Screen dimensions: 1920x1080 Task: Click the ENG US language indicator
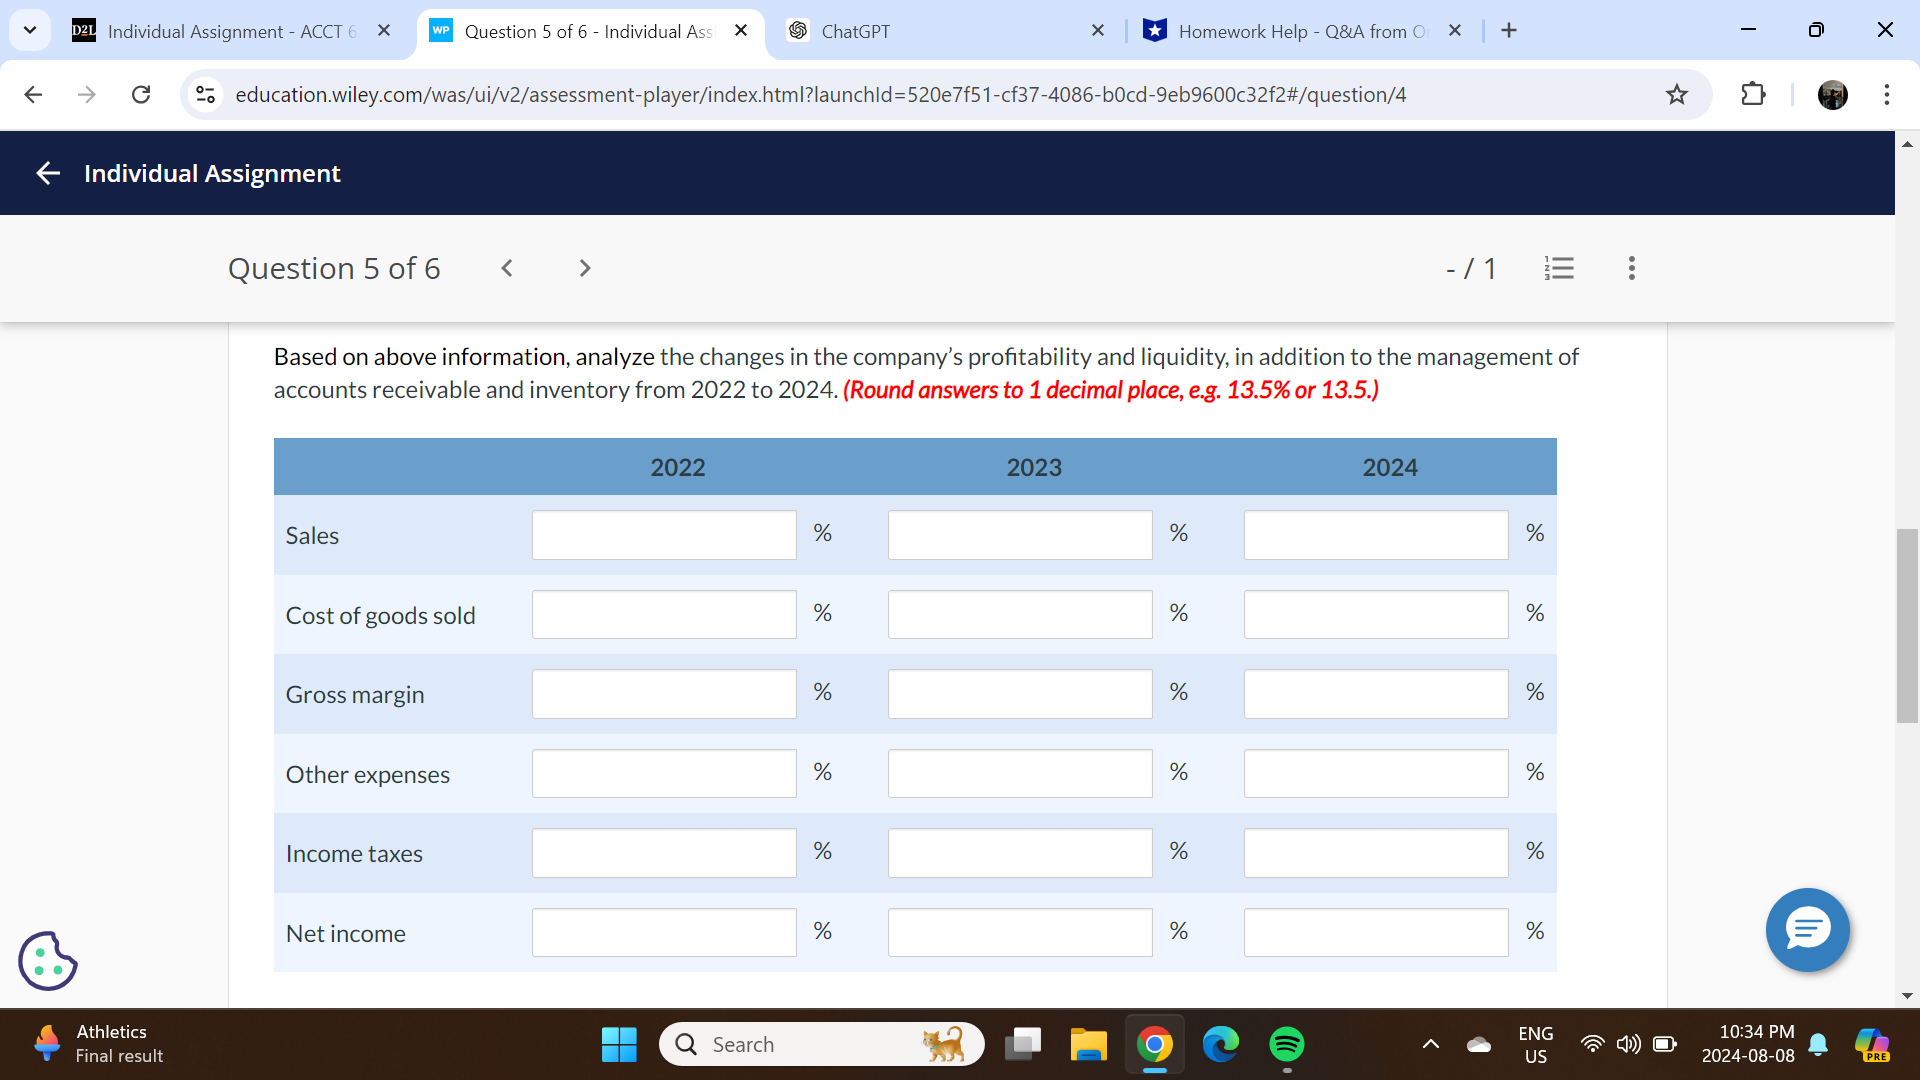click(x=1536, y=1044)
